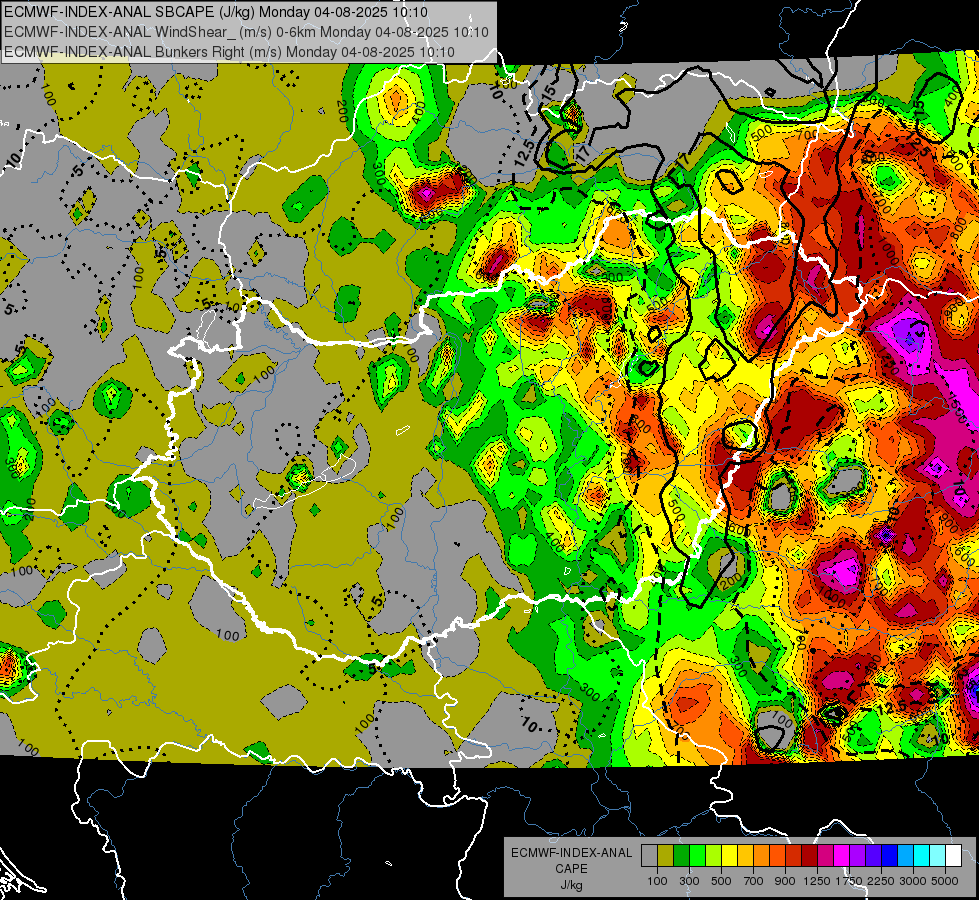The width and height of the screenshot is (979, 900).
Task: Select the bright green legend swatch
Action: click(x=697, y=856)
